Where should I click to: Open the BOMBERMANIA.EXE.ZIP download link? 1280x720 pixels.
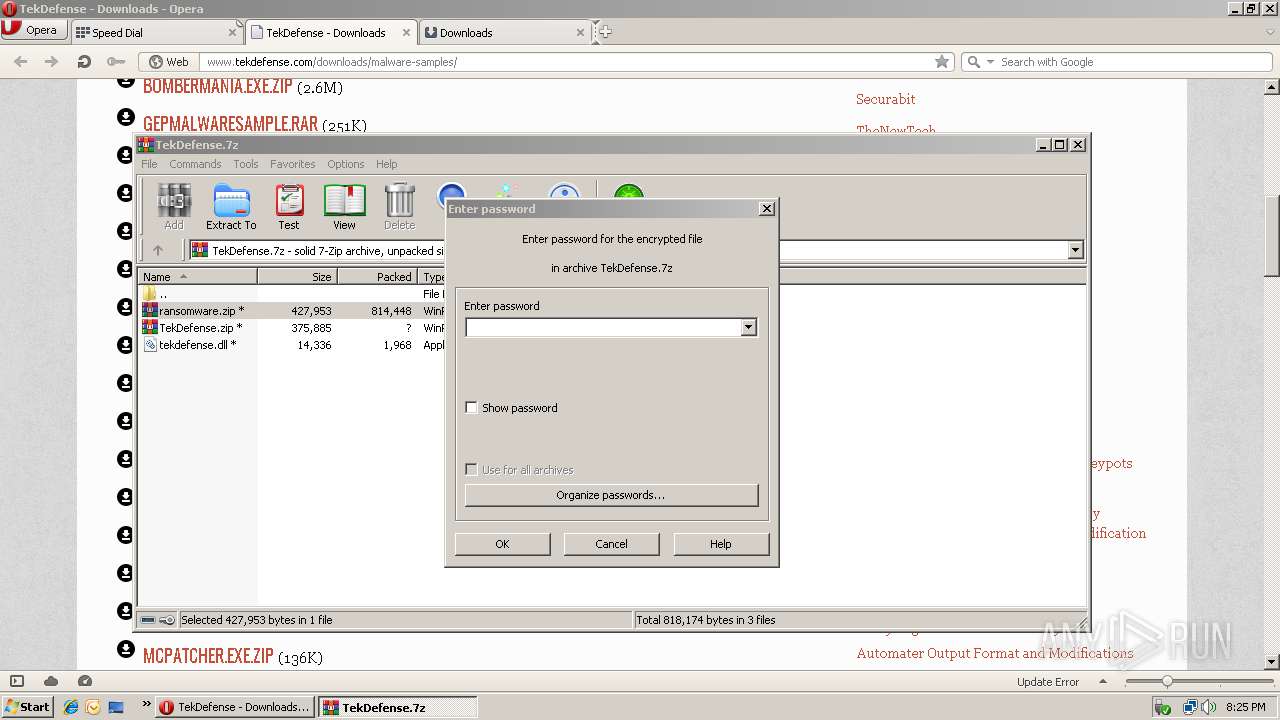(217, 87)
